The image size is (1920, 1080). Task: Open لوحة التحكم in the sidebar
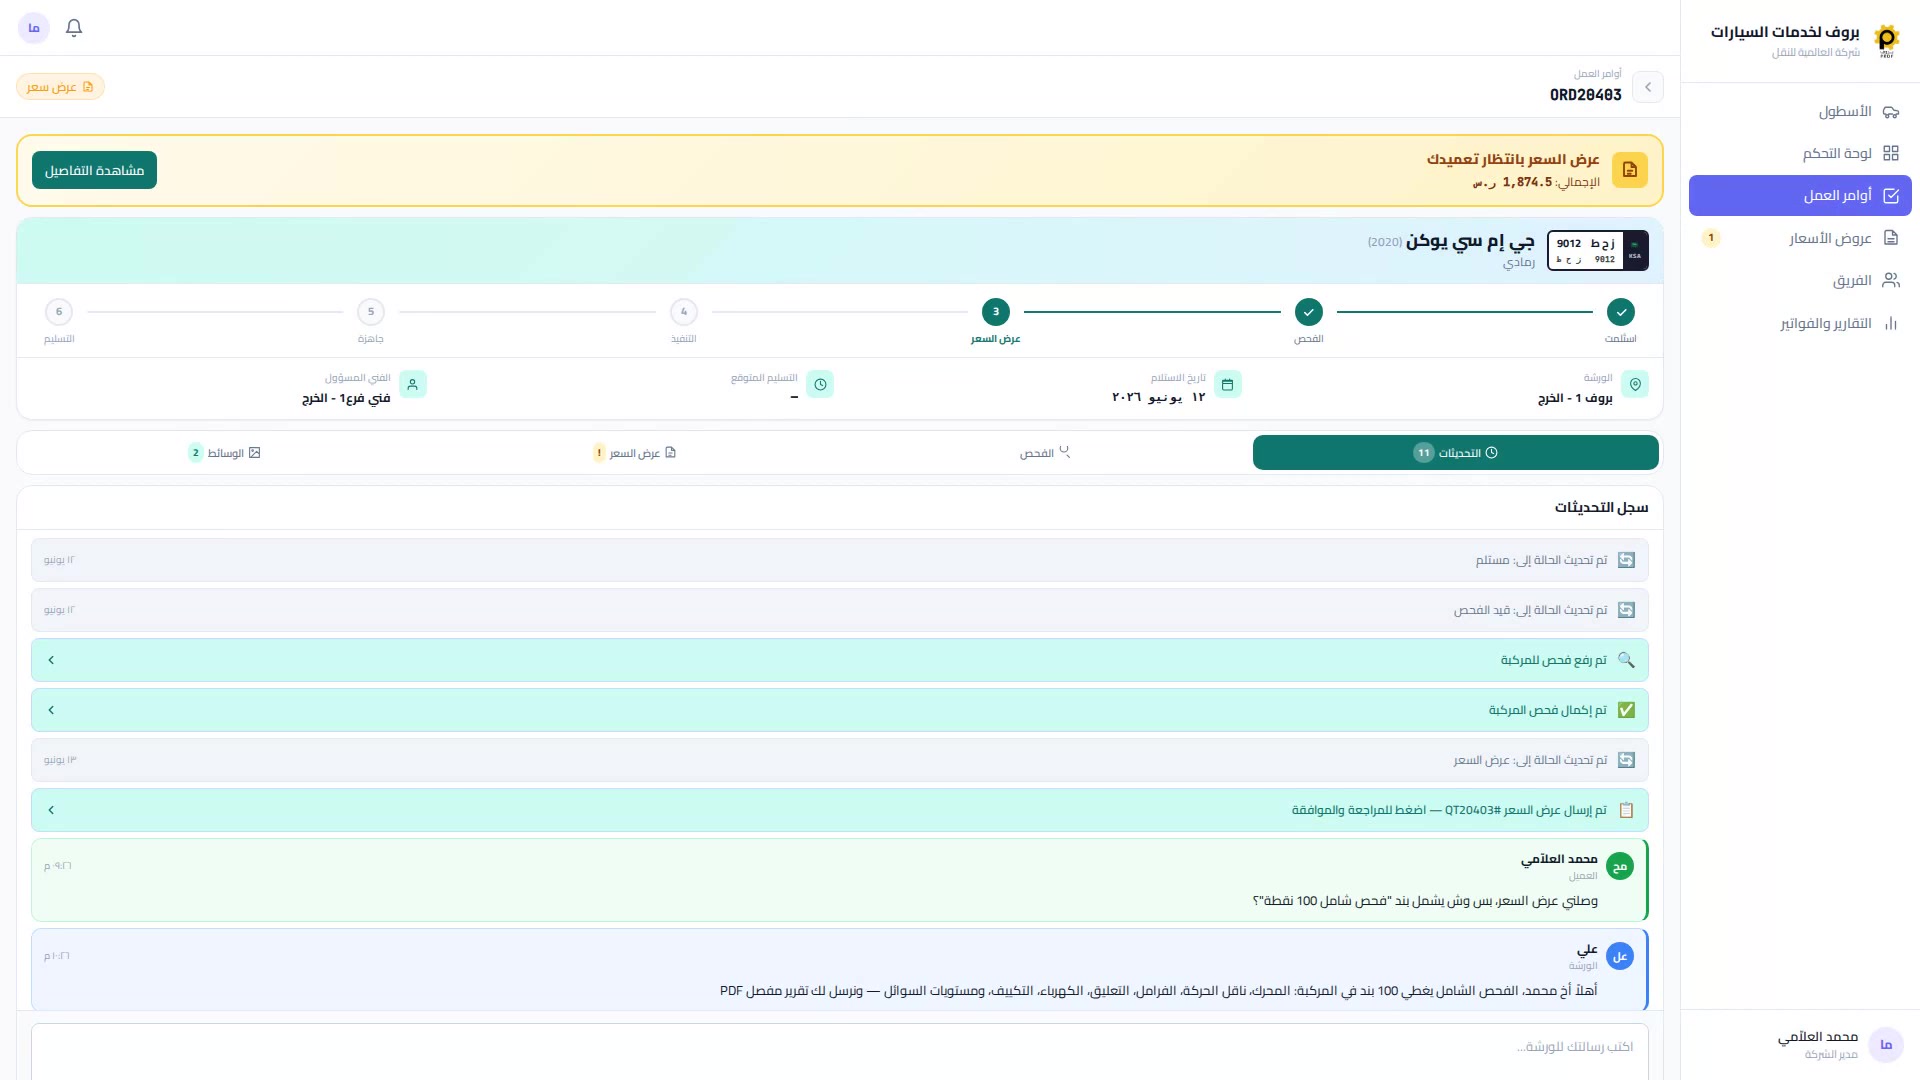tap(1800, 153)
